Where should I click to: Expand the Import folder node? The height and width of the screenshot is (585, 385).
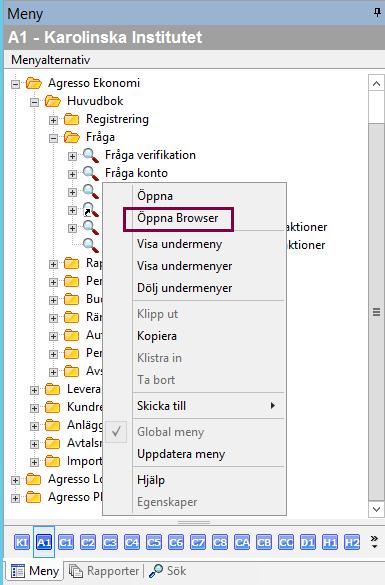click(x=34, y=462)
